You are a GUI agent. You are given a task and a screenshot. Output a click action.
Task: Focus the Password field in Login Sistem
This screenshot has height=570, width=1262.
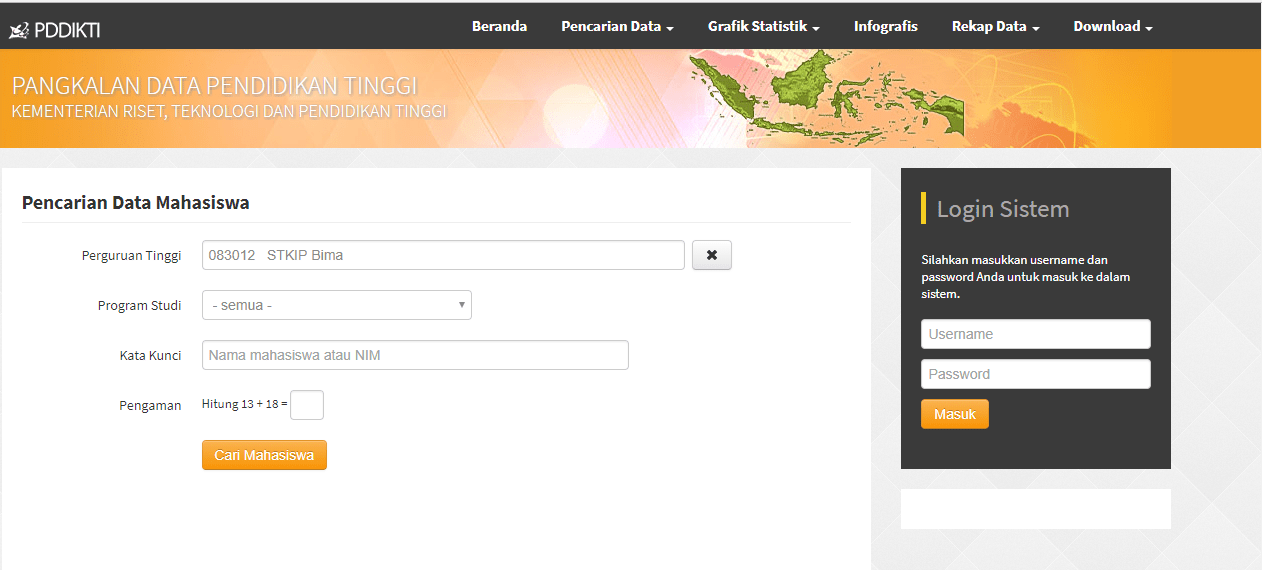pyautogui.click(x=1036, y=374)
